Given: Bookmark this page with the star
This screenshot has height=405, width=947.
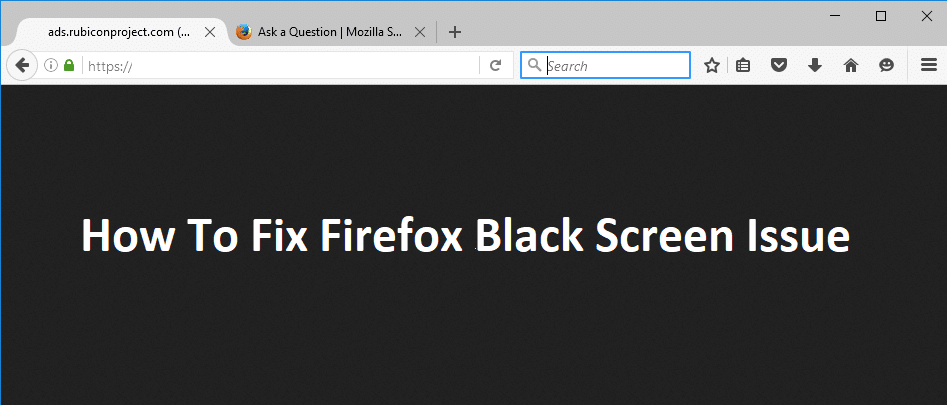Looking at the screenshot, I should click(711, 66).
